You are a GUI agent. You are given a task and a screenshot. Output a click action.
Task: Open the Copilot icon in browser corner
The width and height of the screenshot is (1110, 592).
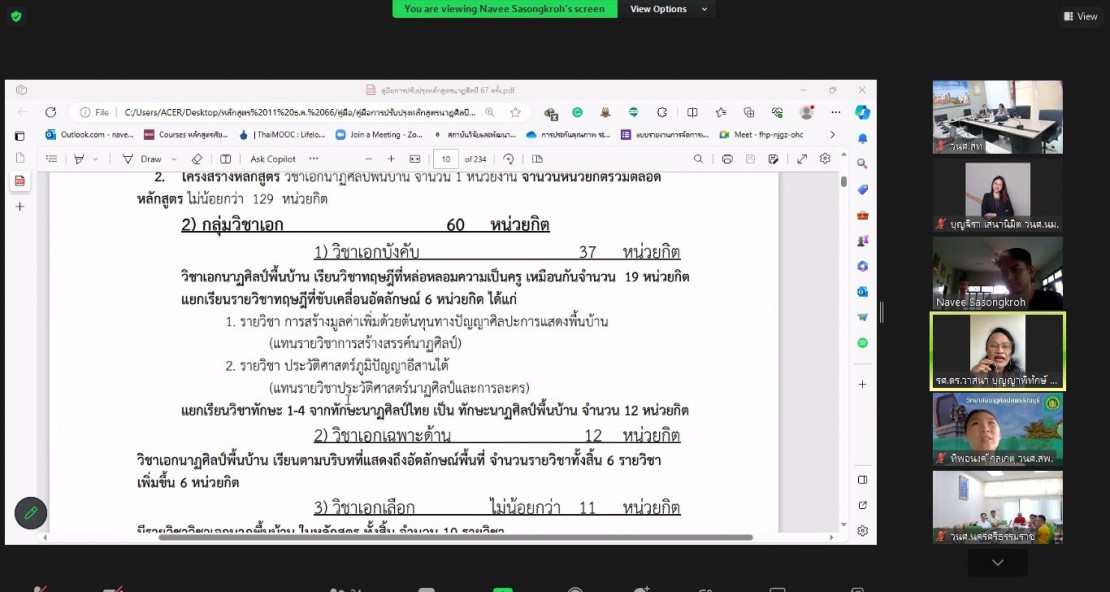pyautogui.click(x=862, y=112)
